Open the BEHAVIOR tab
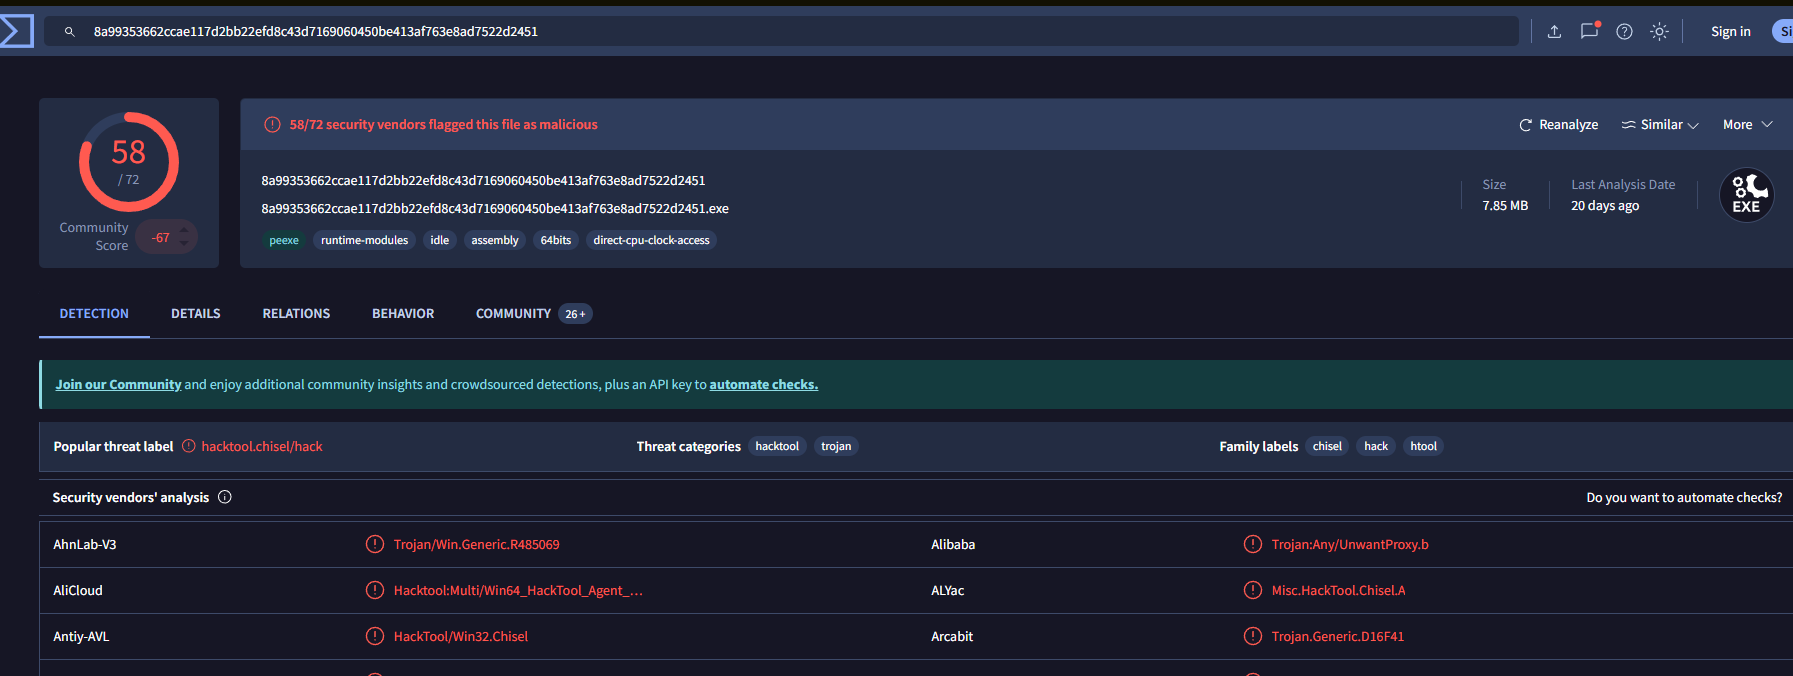This screenshot has width=1793, height=676. tap(403, 314)
